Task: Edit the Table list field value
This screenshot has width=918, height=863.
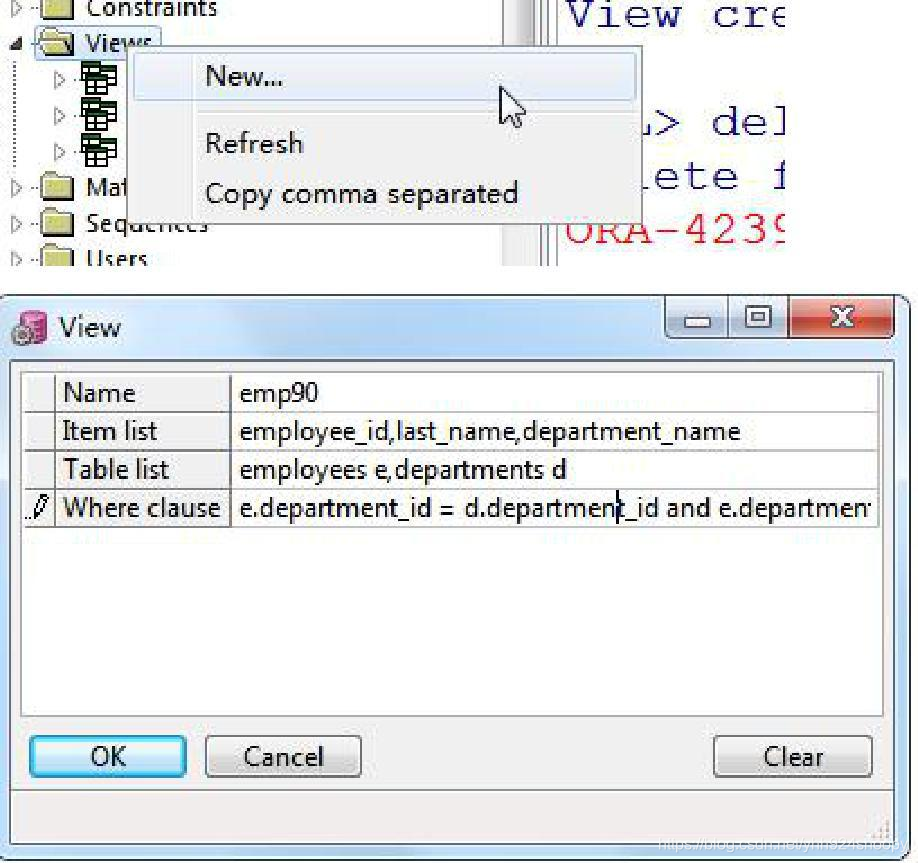Action: [555, 470]
